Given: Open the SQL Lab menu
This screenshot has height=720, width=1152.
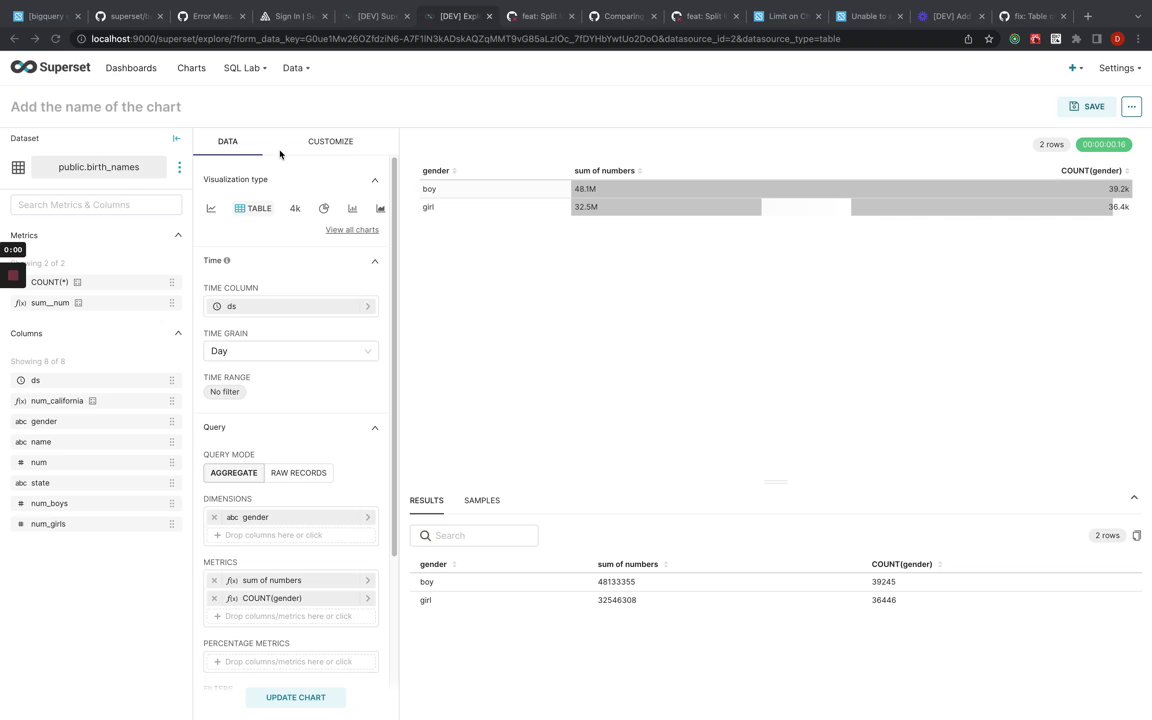Looking at the screenshot, I should pos(245,68).
